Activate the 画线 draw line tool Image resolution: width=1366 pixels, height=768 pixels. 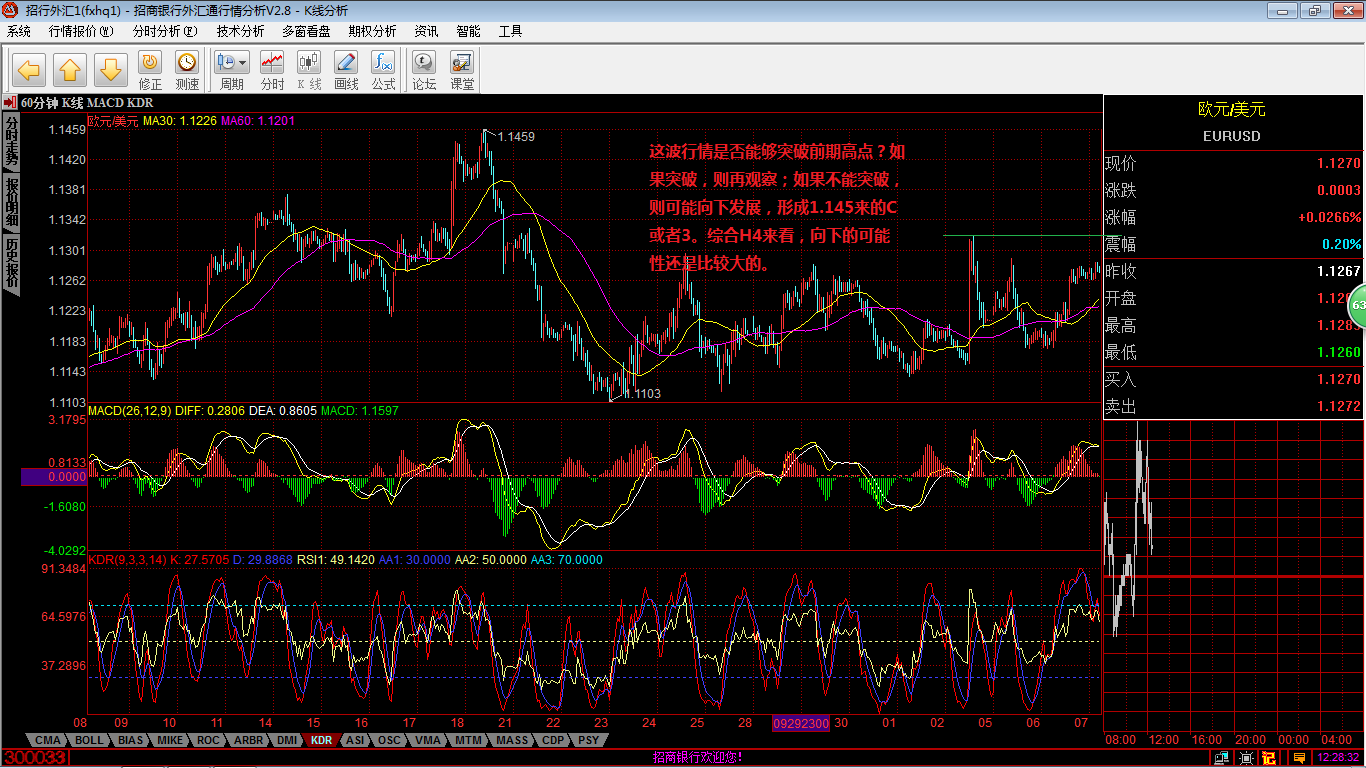[x=346, y=71]
